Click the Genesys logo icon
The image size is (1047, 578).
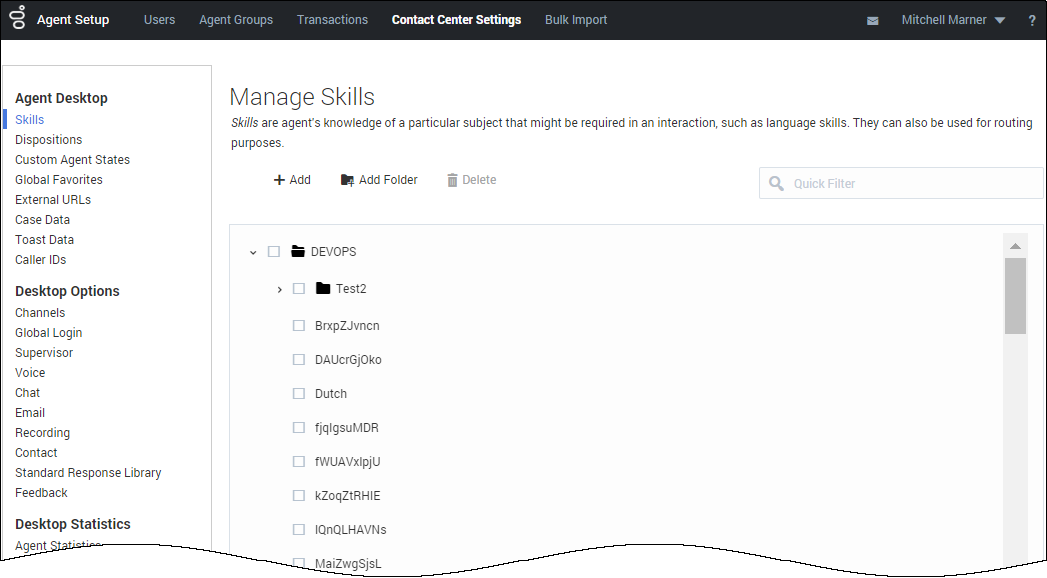[x=18, y=19]
